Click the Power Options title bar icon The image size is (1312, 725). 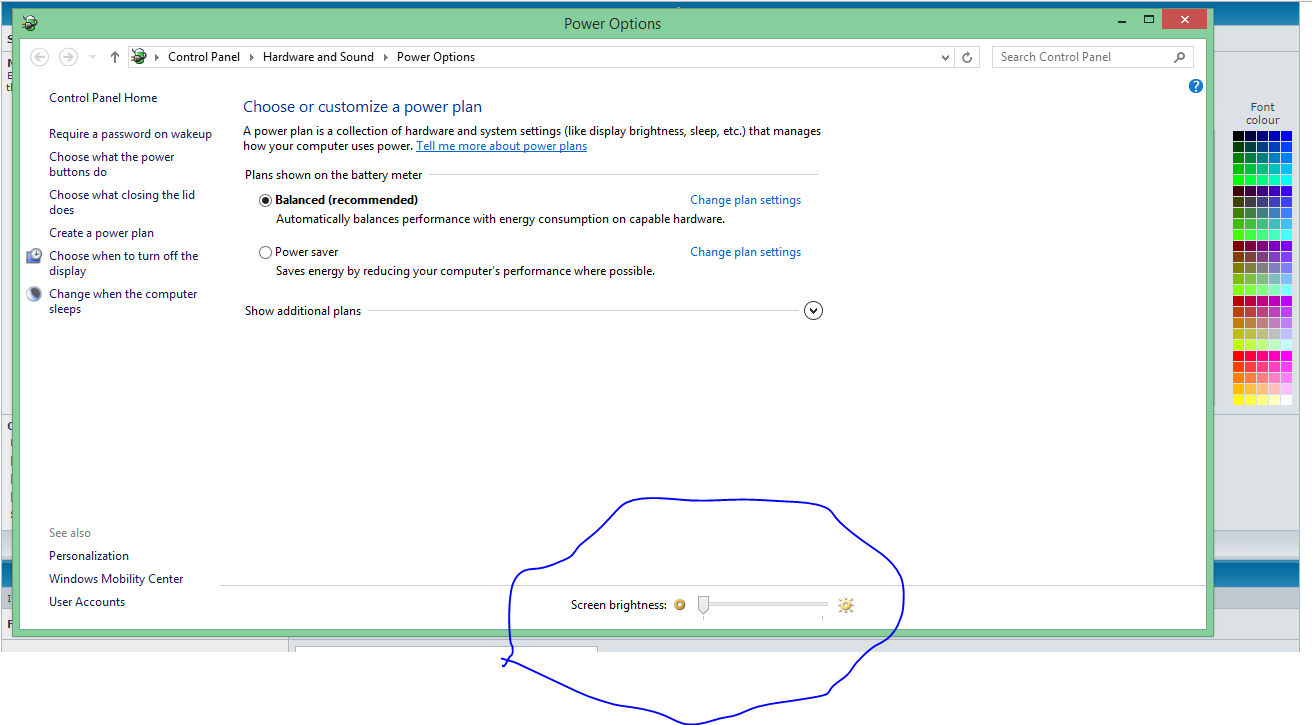pyautogui.click(x=30, y=22)
